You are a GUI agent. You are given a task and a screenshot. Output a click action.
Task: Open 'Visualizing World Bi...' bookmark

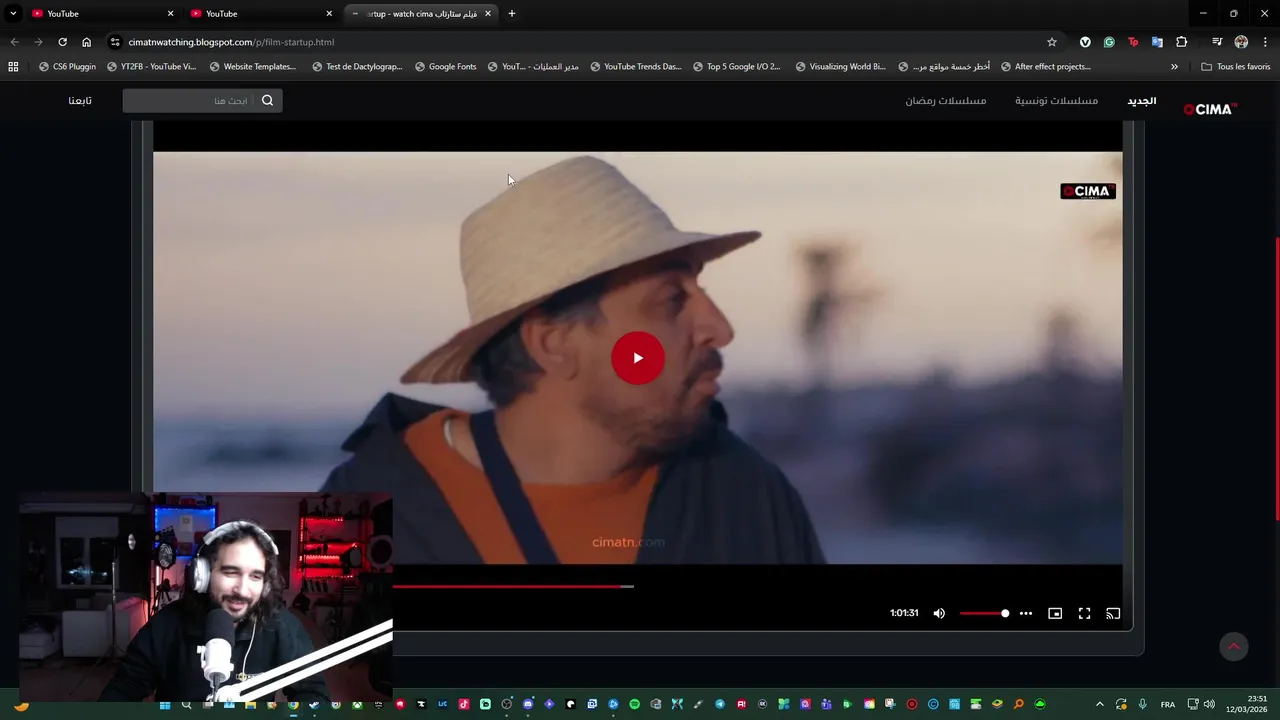841,66
